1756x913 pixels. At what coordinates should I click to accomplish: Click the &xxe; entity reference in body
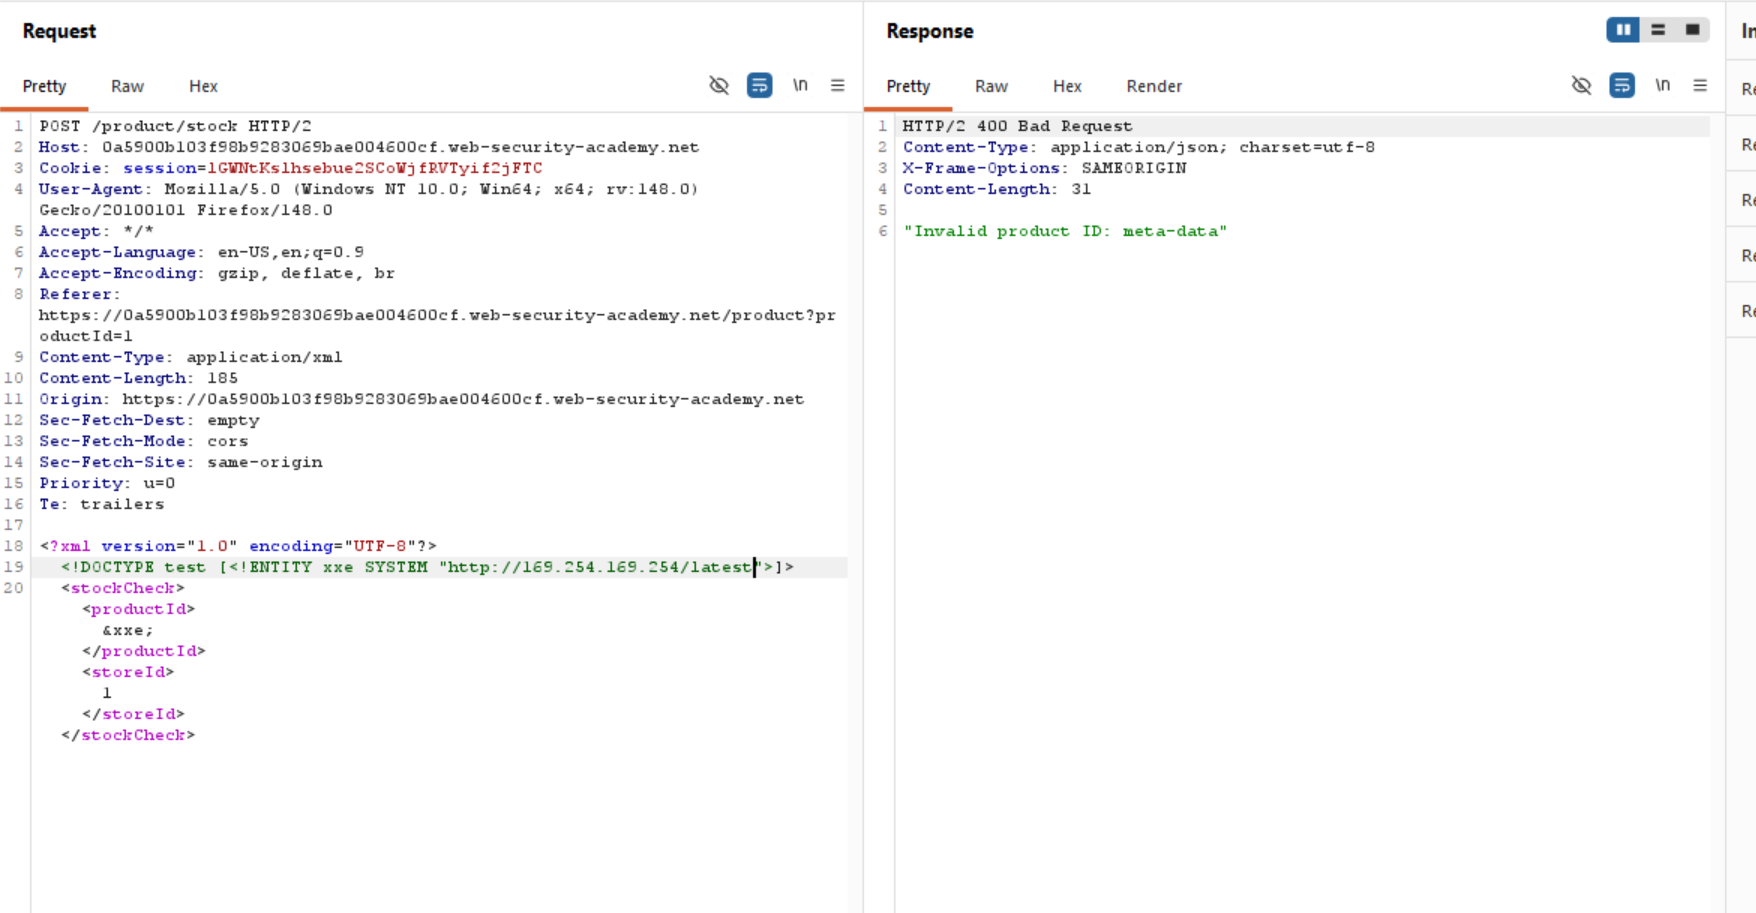(128, 630)
